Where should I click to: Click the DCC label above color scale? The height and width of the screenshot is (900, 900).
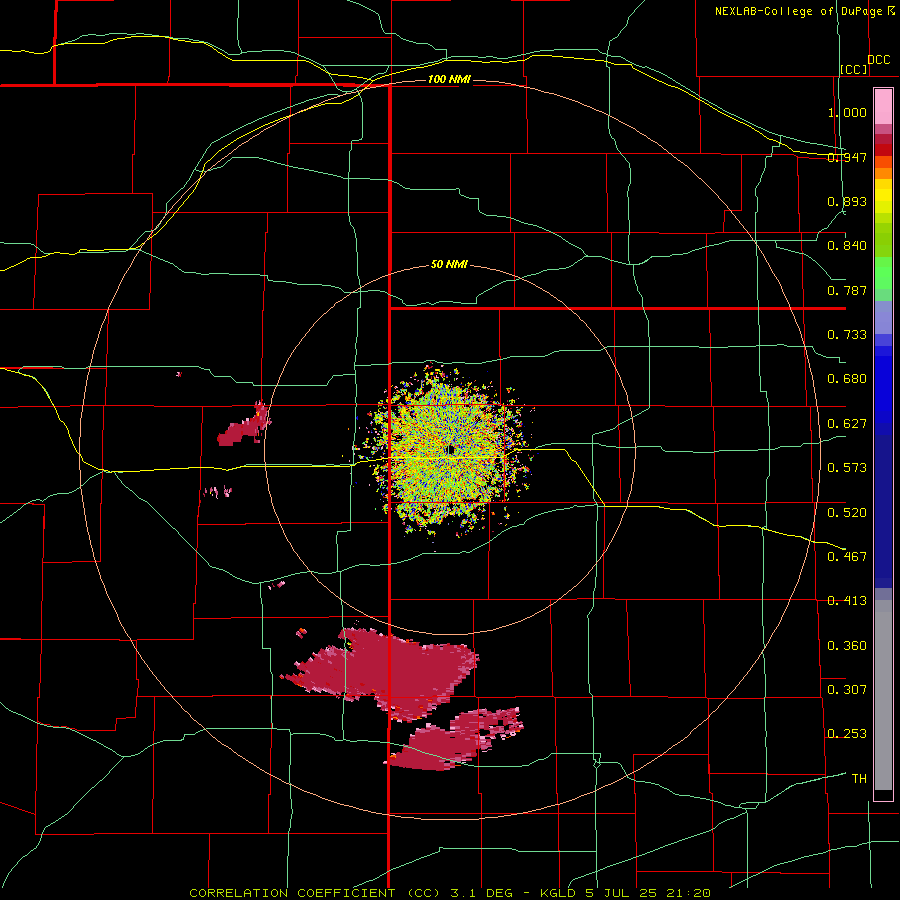point(878,60)
